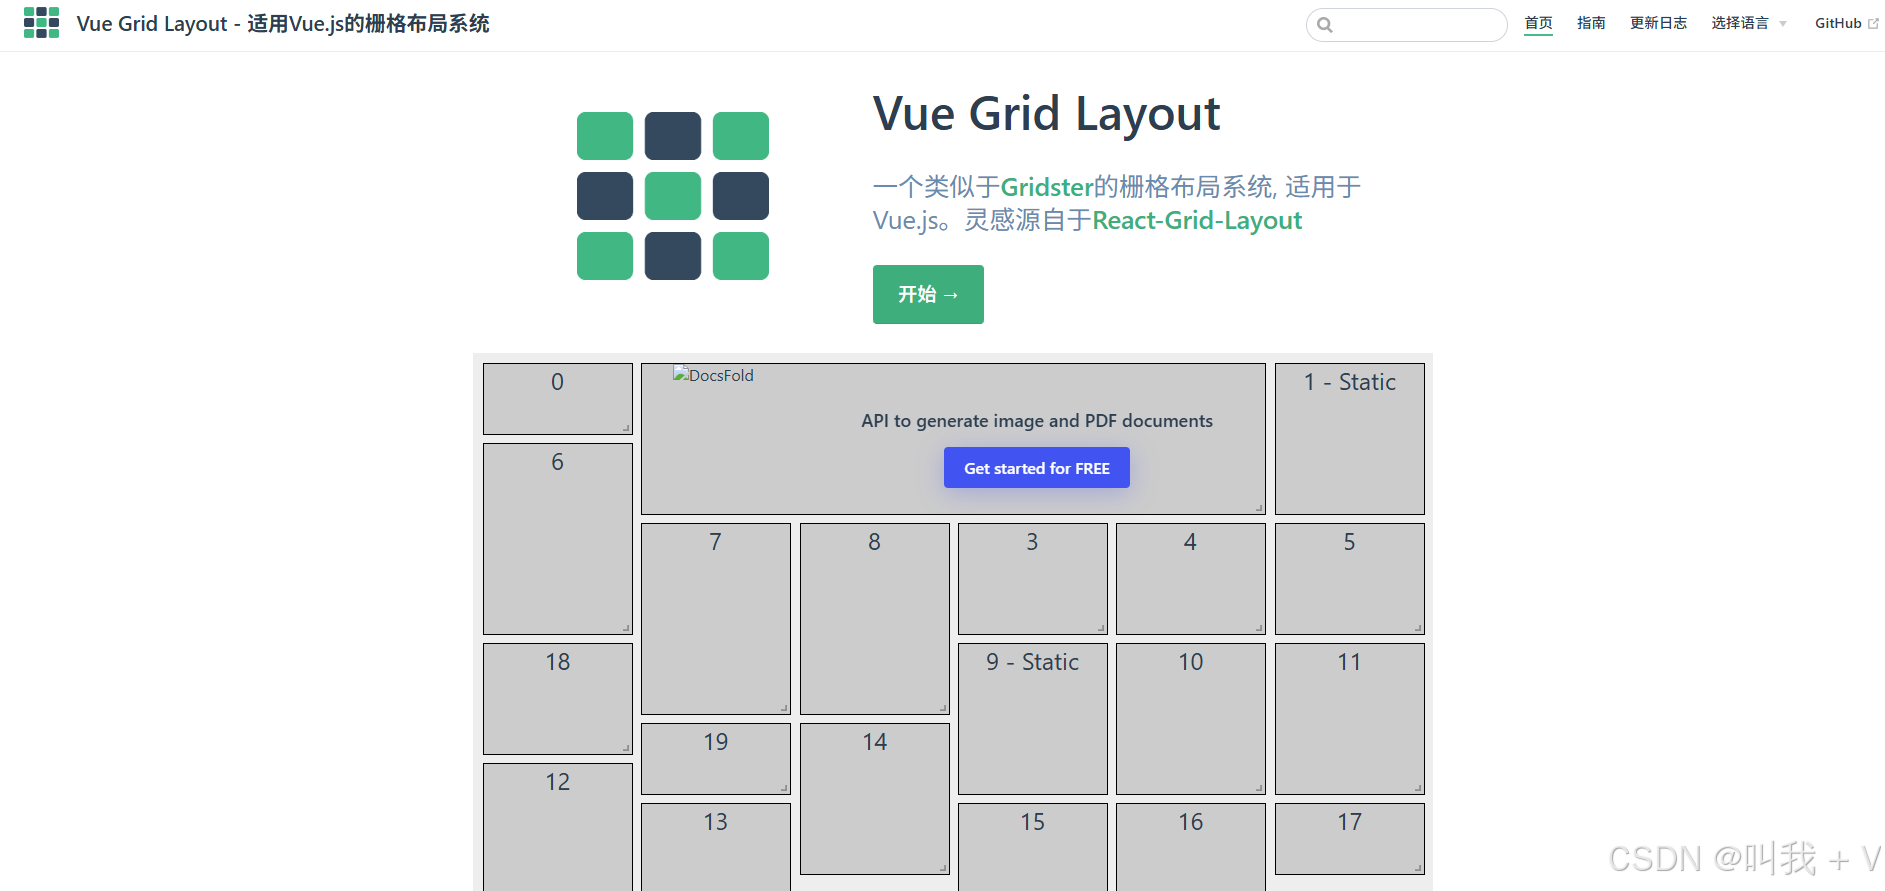Click resize handle of grid item 4
This screenshot has width=1885, height=891.
(1259, 628)
